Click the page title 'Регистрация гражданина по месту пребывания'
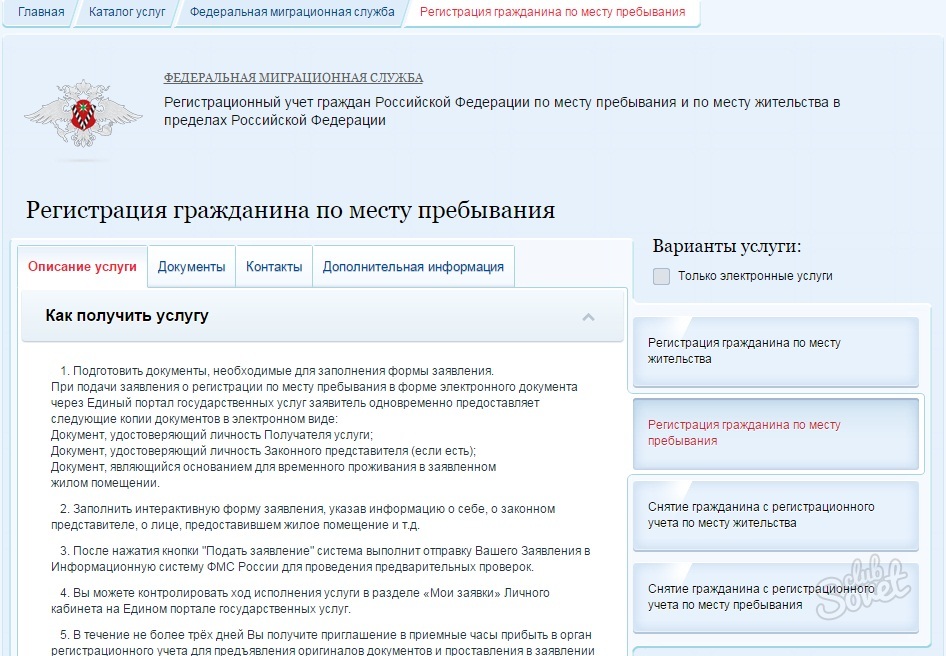This screenshot has width=946, height=656. point(290,211)
